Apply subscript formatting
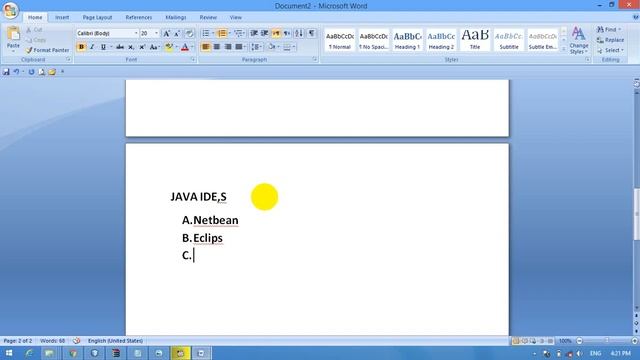The image size is (640, 360). point(131,47)
